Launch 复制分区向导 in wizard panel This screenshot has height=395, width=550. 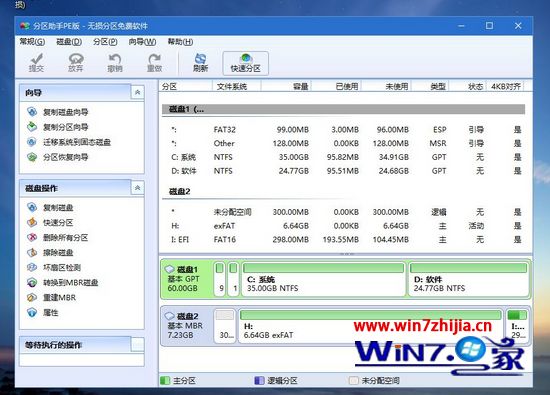pyautogui.click(x=58, y=127)
